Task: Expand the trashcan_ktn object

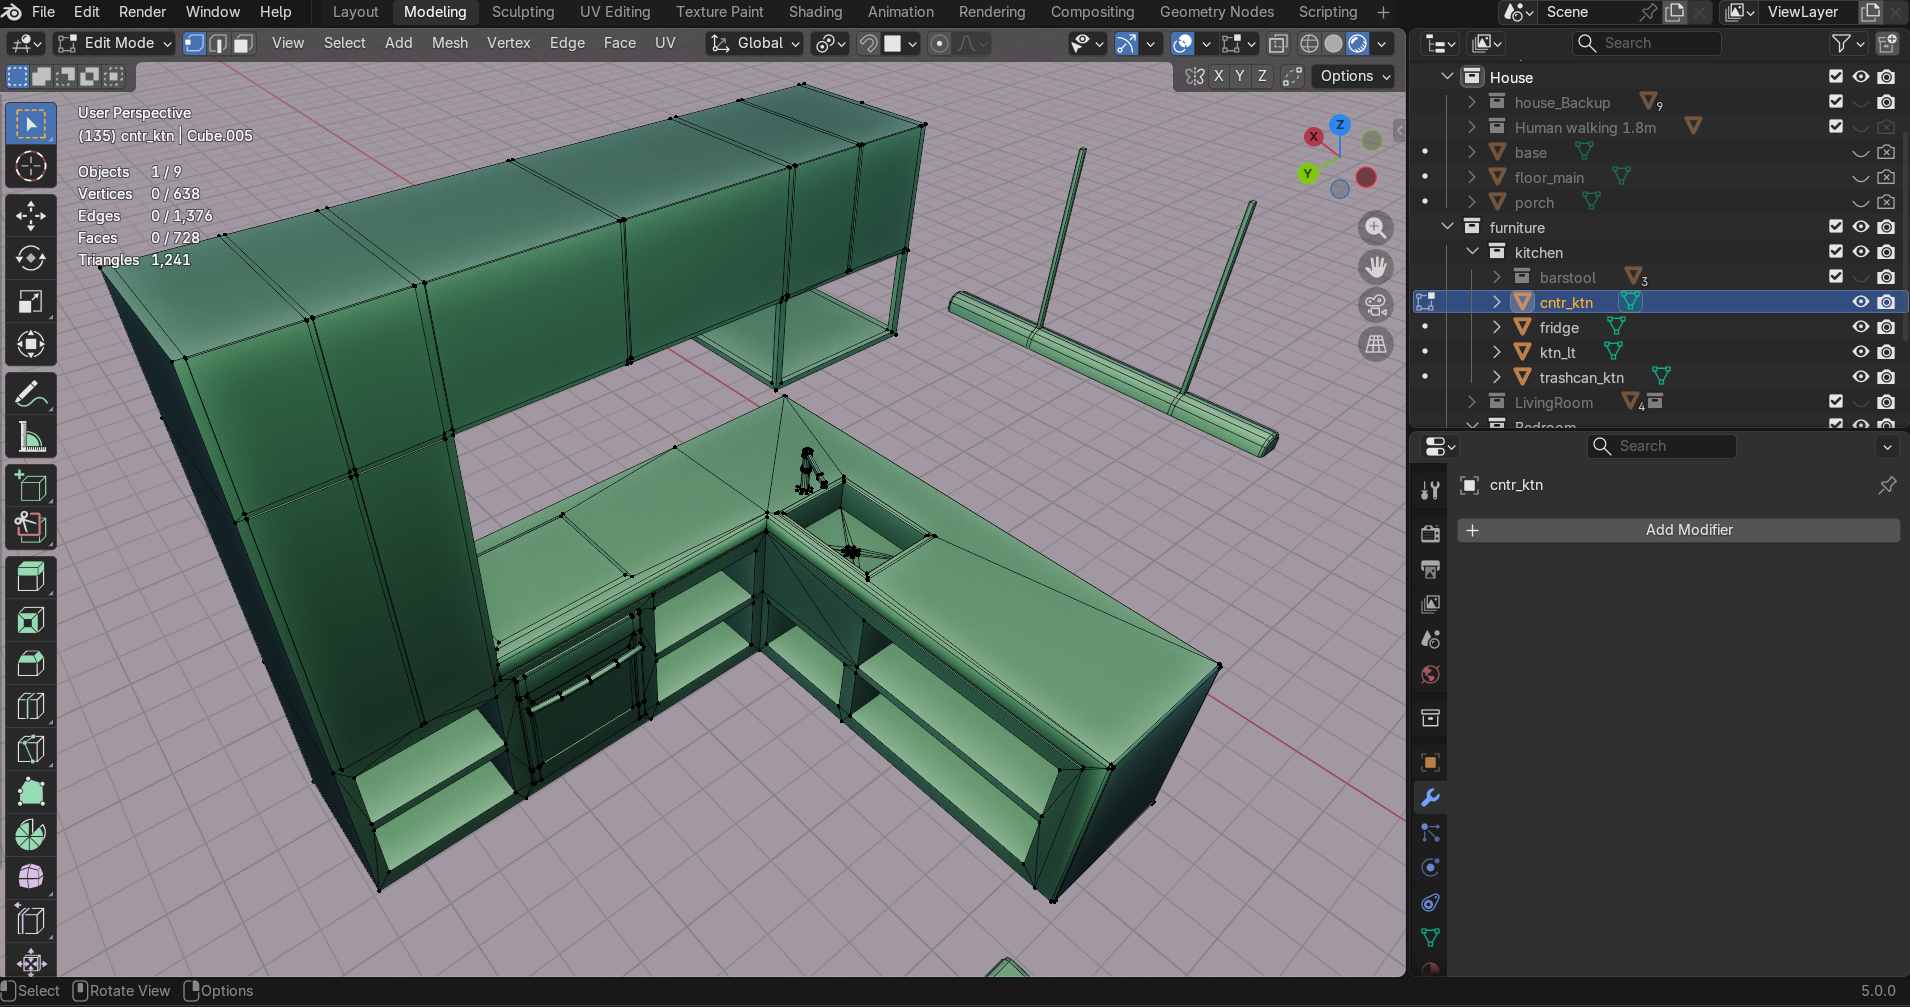Action: (1497, 377)
